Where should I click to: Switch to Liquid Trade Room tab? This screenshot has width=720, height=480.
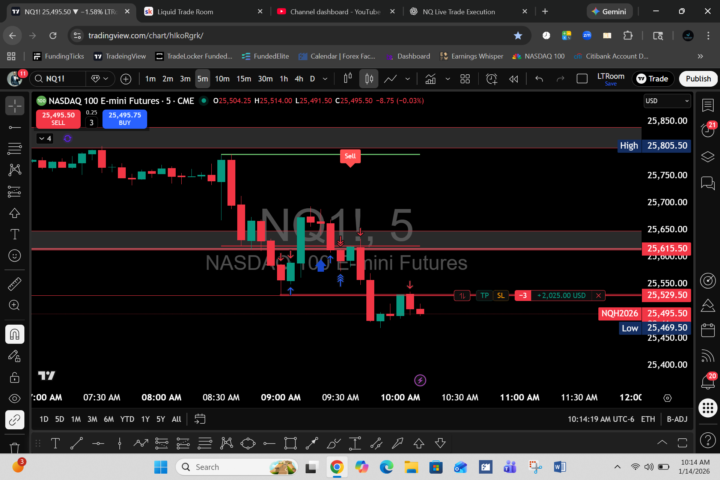point(204,11)
